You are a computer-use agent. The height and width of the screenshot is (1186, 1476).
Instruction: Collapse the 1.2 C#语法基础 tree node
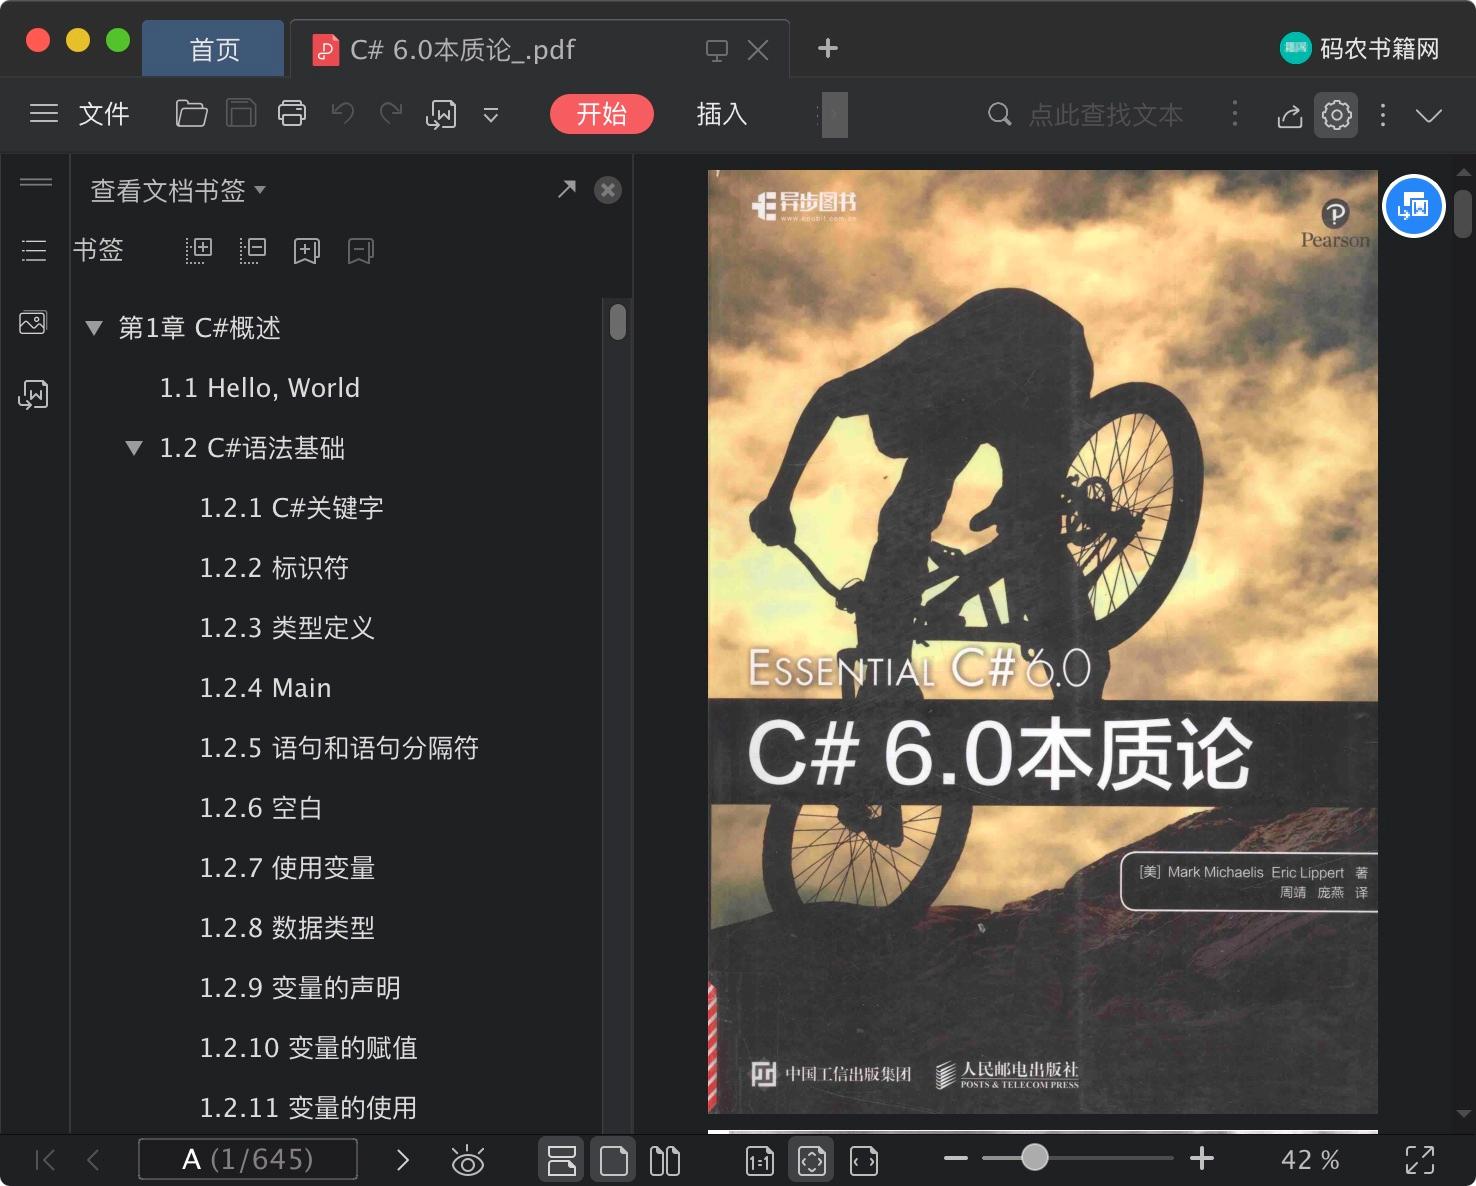coord(134,448)
